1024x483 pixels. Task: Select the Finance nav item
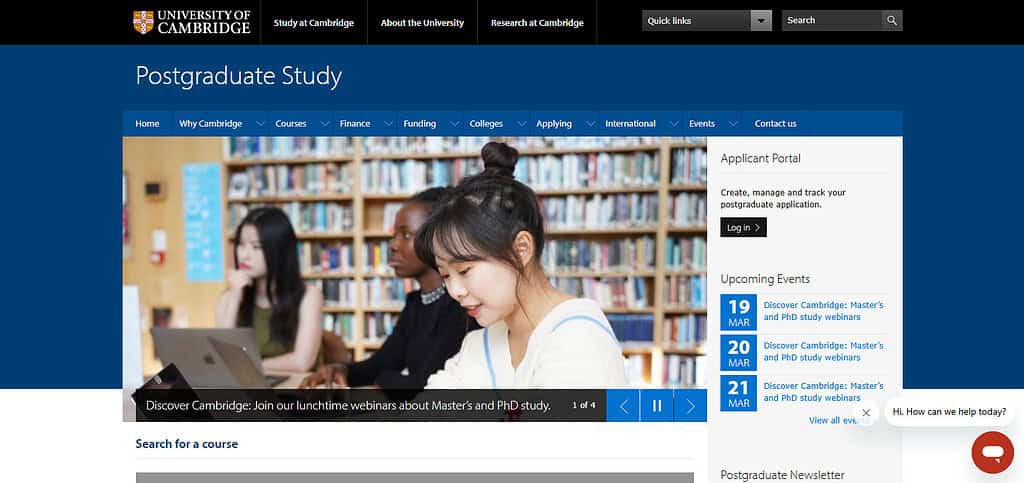tap(355, 123)
